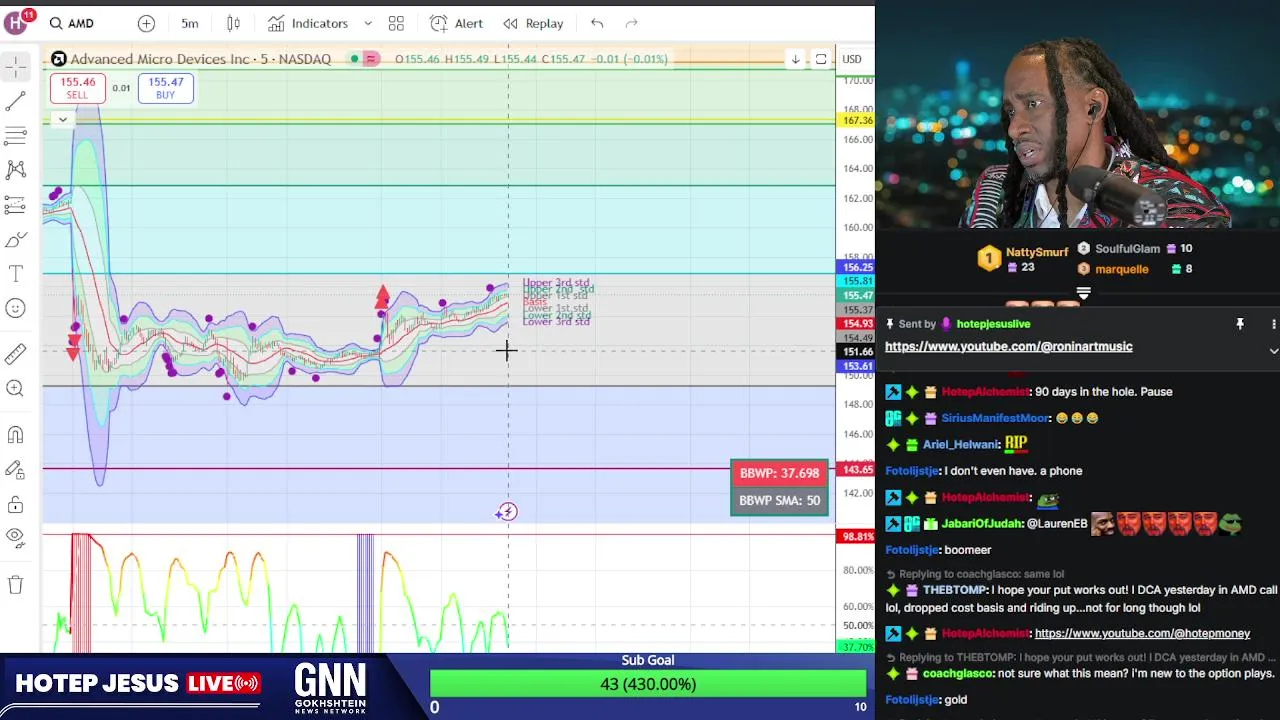Select the brush drawing tool
The width and height of the screenshot is (1280, 720).
click(15, 239)
